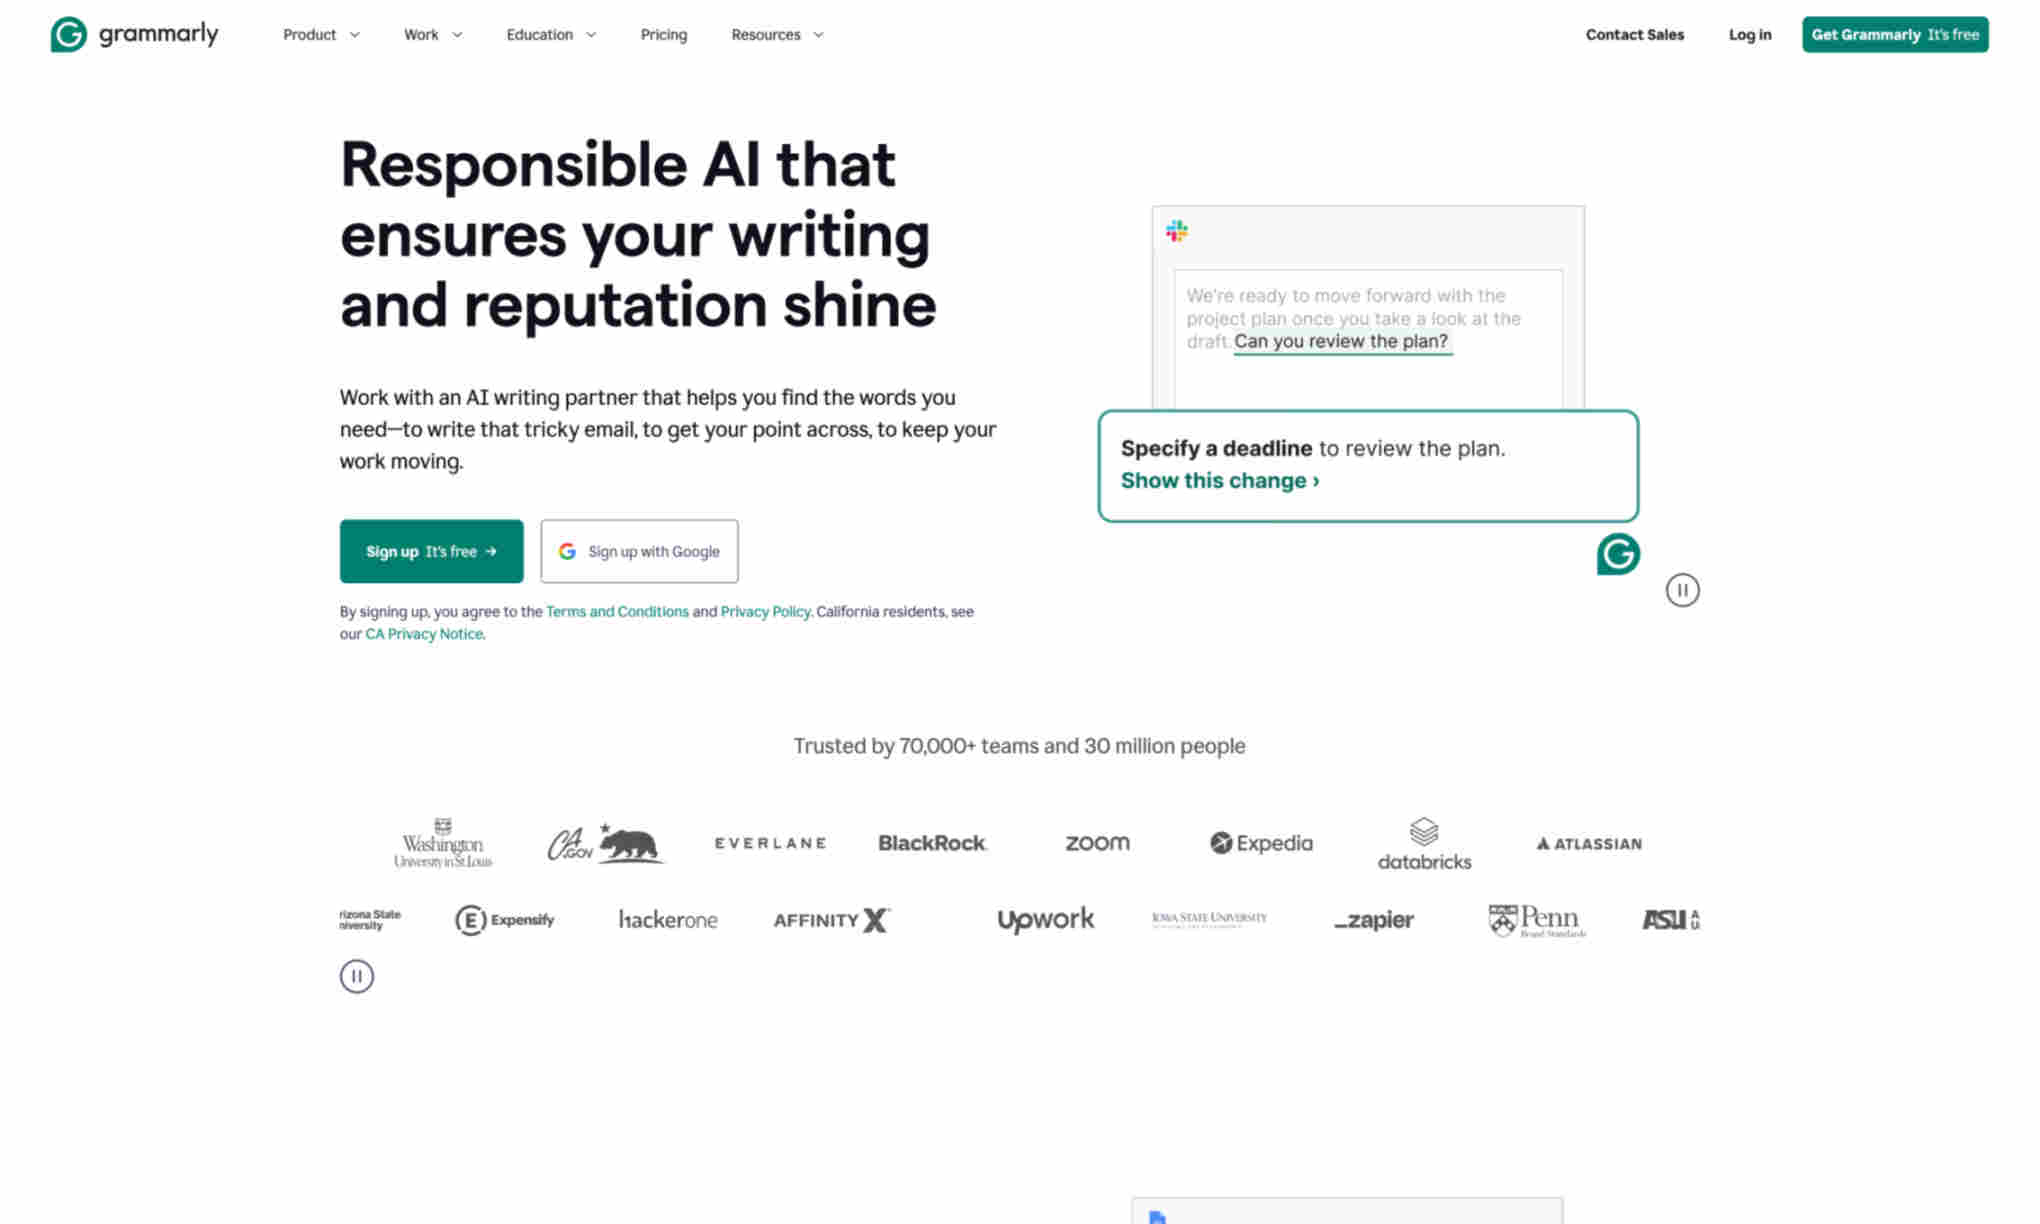Click the Contact Sales link
This screenshot has width=2040, height=1224.
coord(1635,35)
